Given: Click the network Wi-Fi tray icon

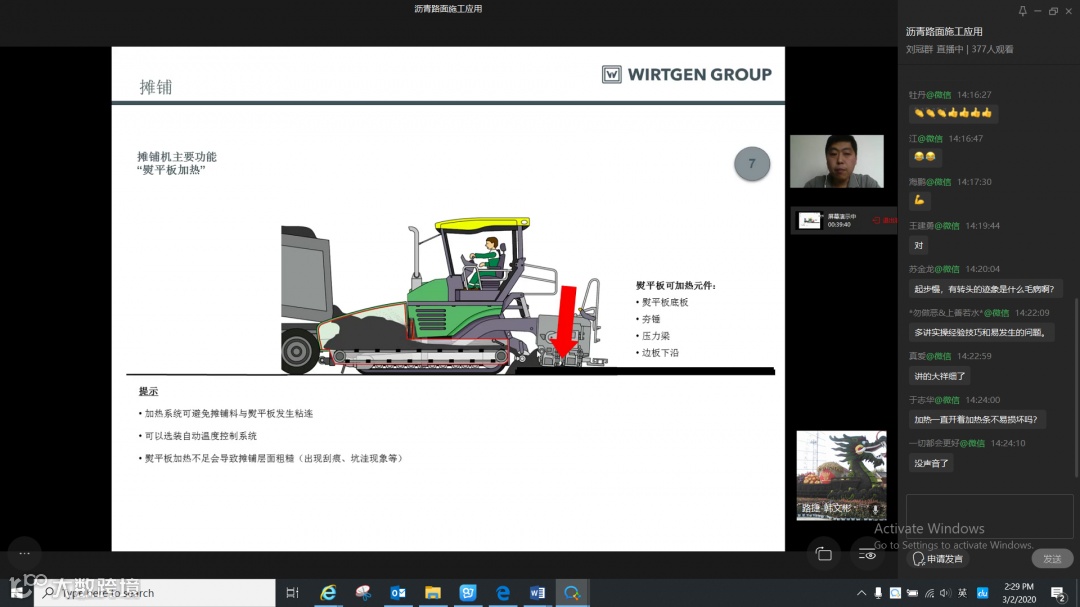Looking at the screenshot, I should [x=929, y=593].
